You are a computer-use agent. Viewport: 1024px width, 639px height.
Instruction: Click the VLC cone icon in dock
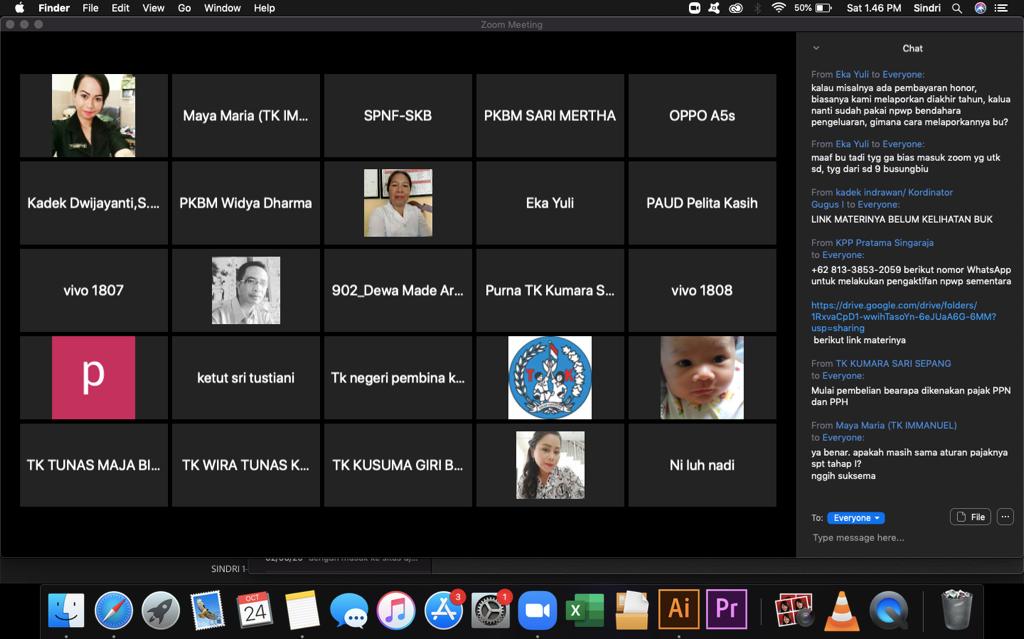(x=842, y=609)
